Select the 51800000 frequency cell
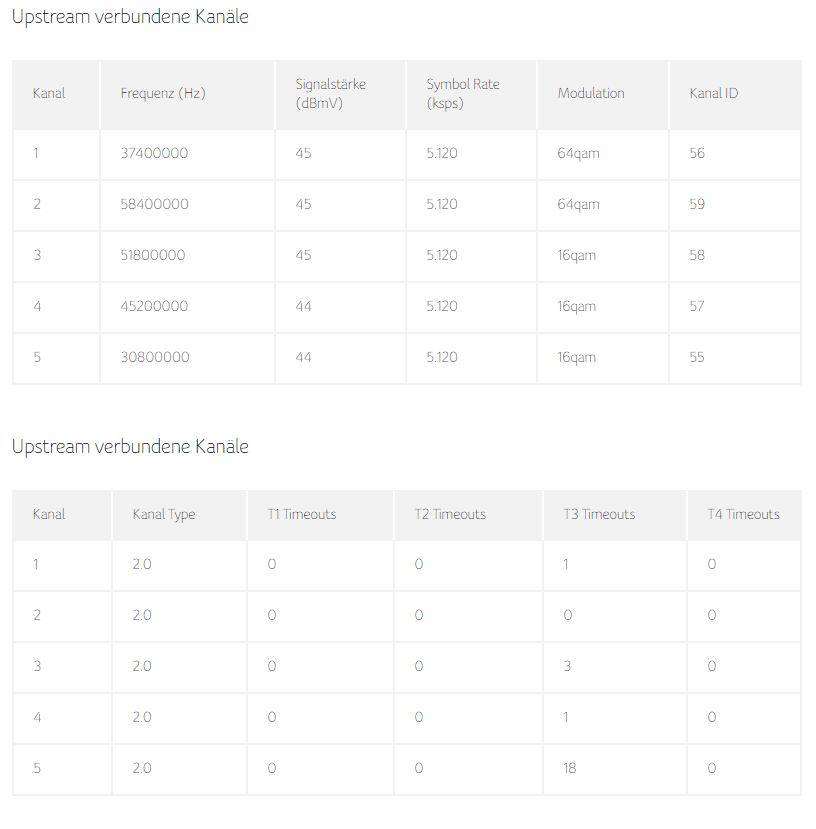Image resolution: width=816 pixels, height=829 pixels. pos(153,255)
